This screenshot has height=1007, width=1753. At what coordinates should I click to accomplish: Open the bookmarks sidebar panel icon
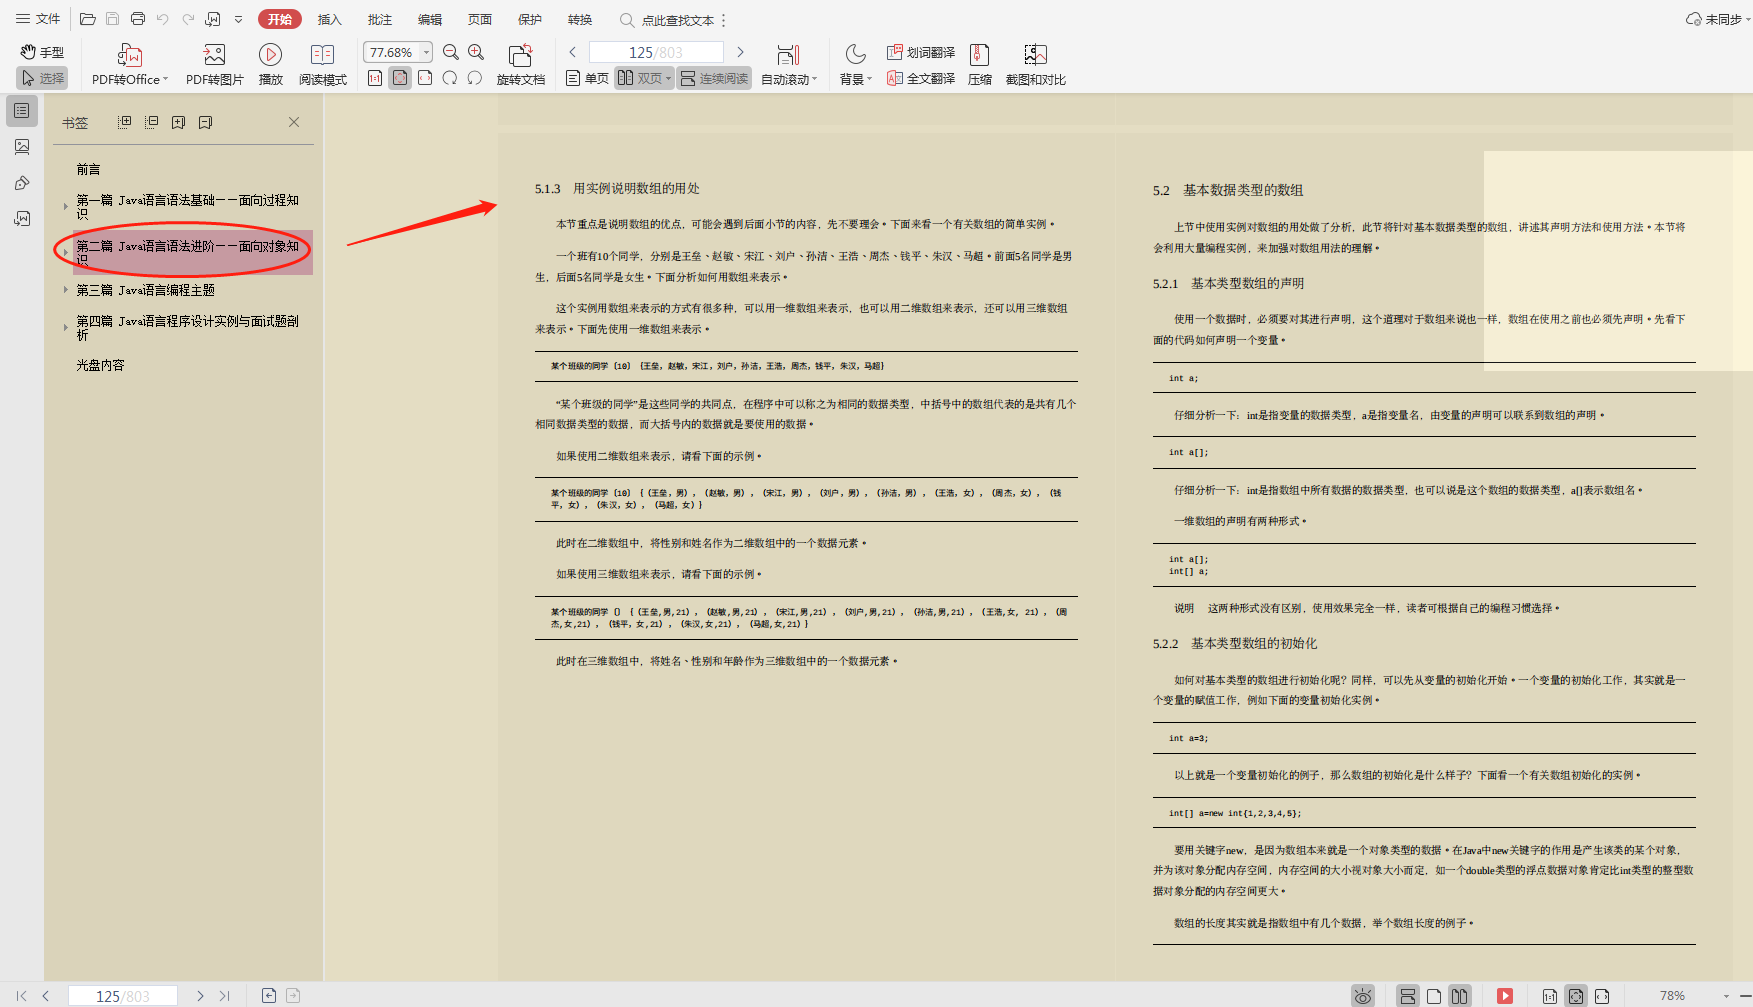click(22, 111)
